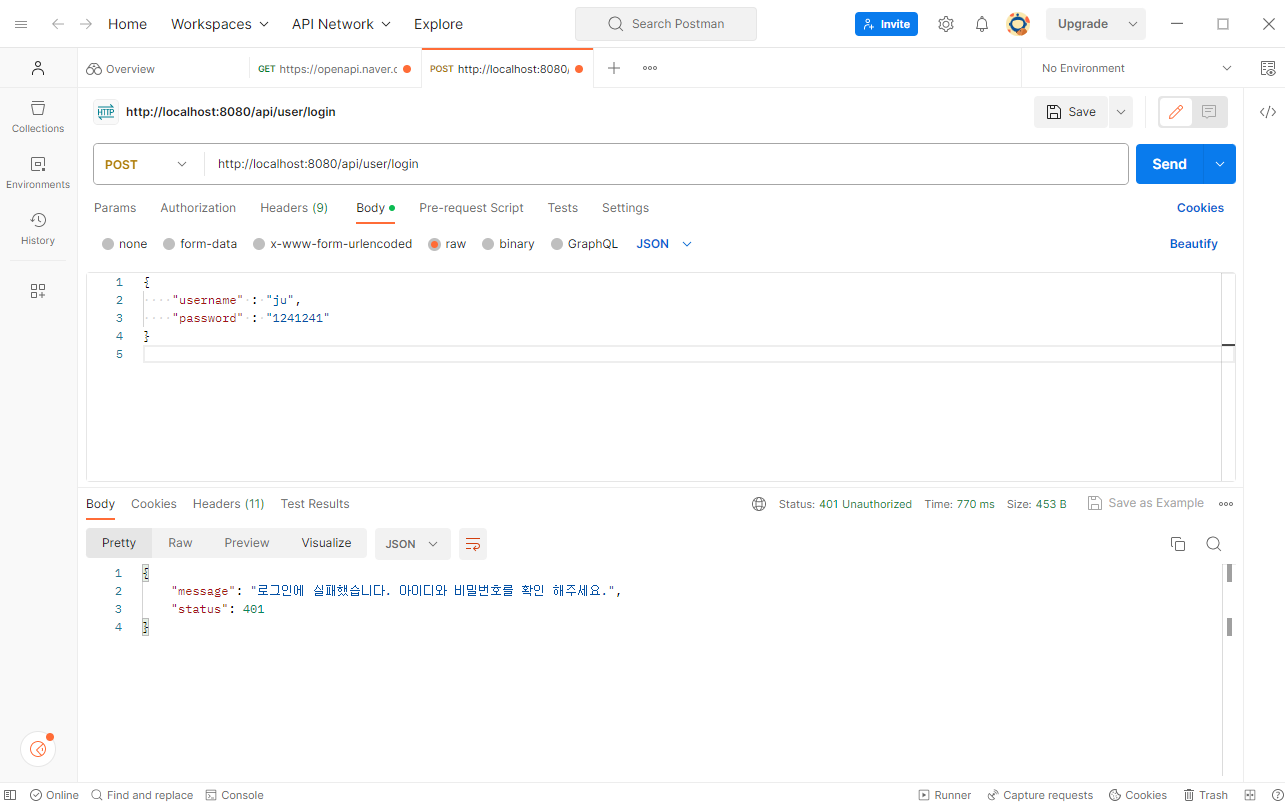This screenshot has height=806, width=1285.
Task: Toggle the sidebar layout icon in status bar
Action: pos(10,795)
